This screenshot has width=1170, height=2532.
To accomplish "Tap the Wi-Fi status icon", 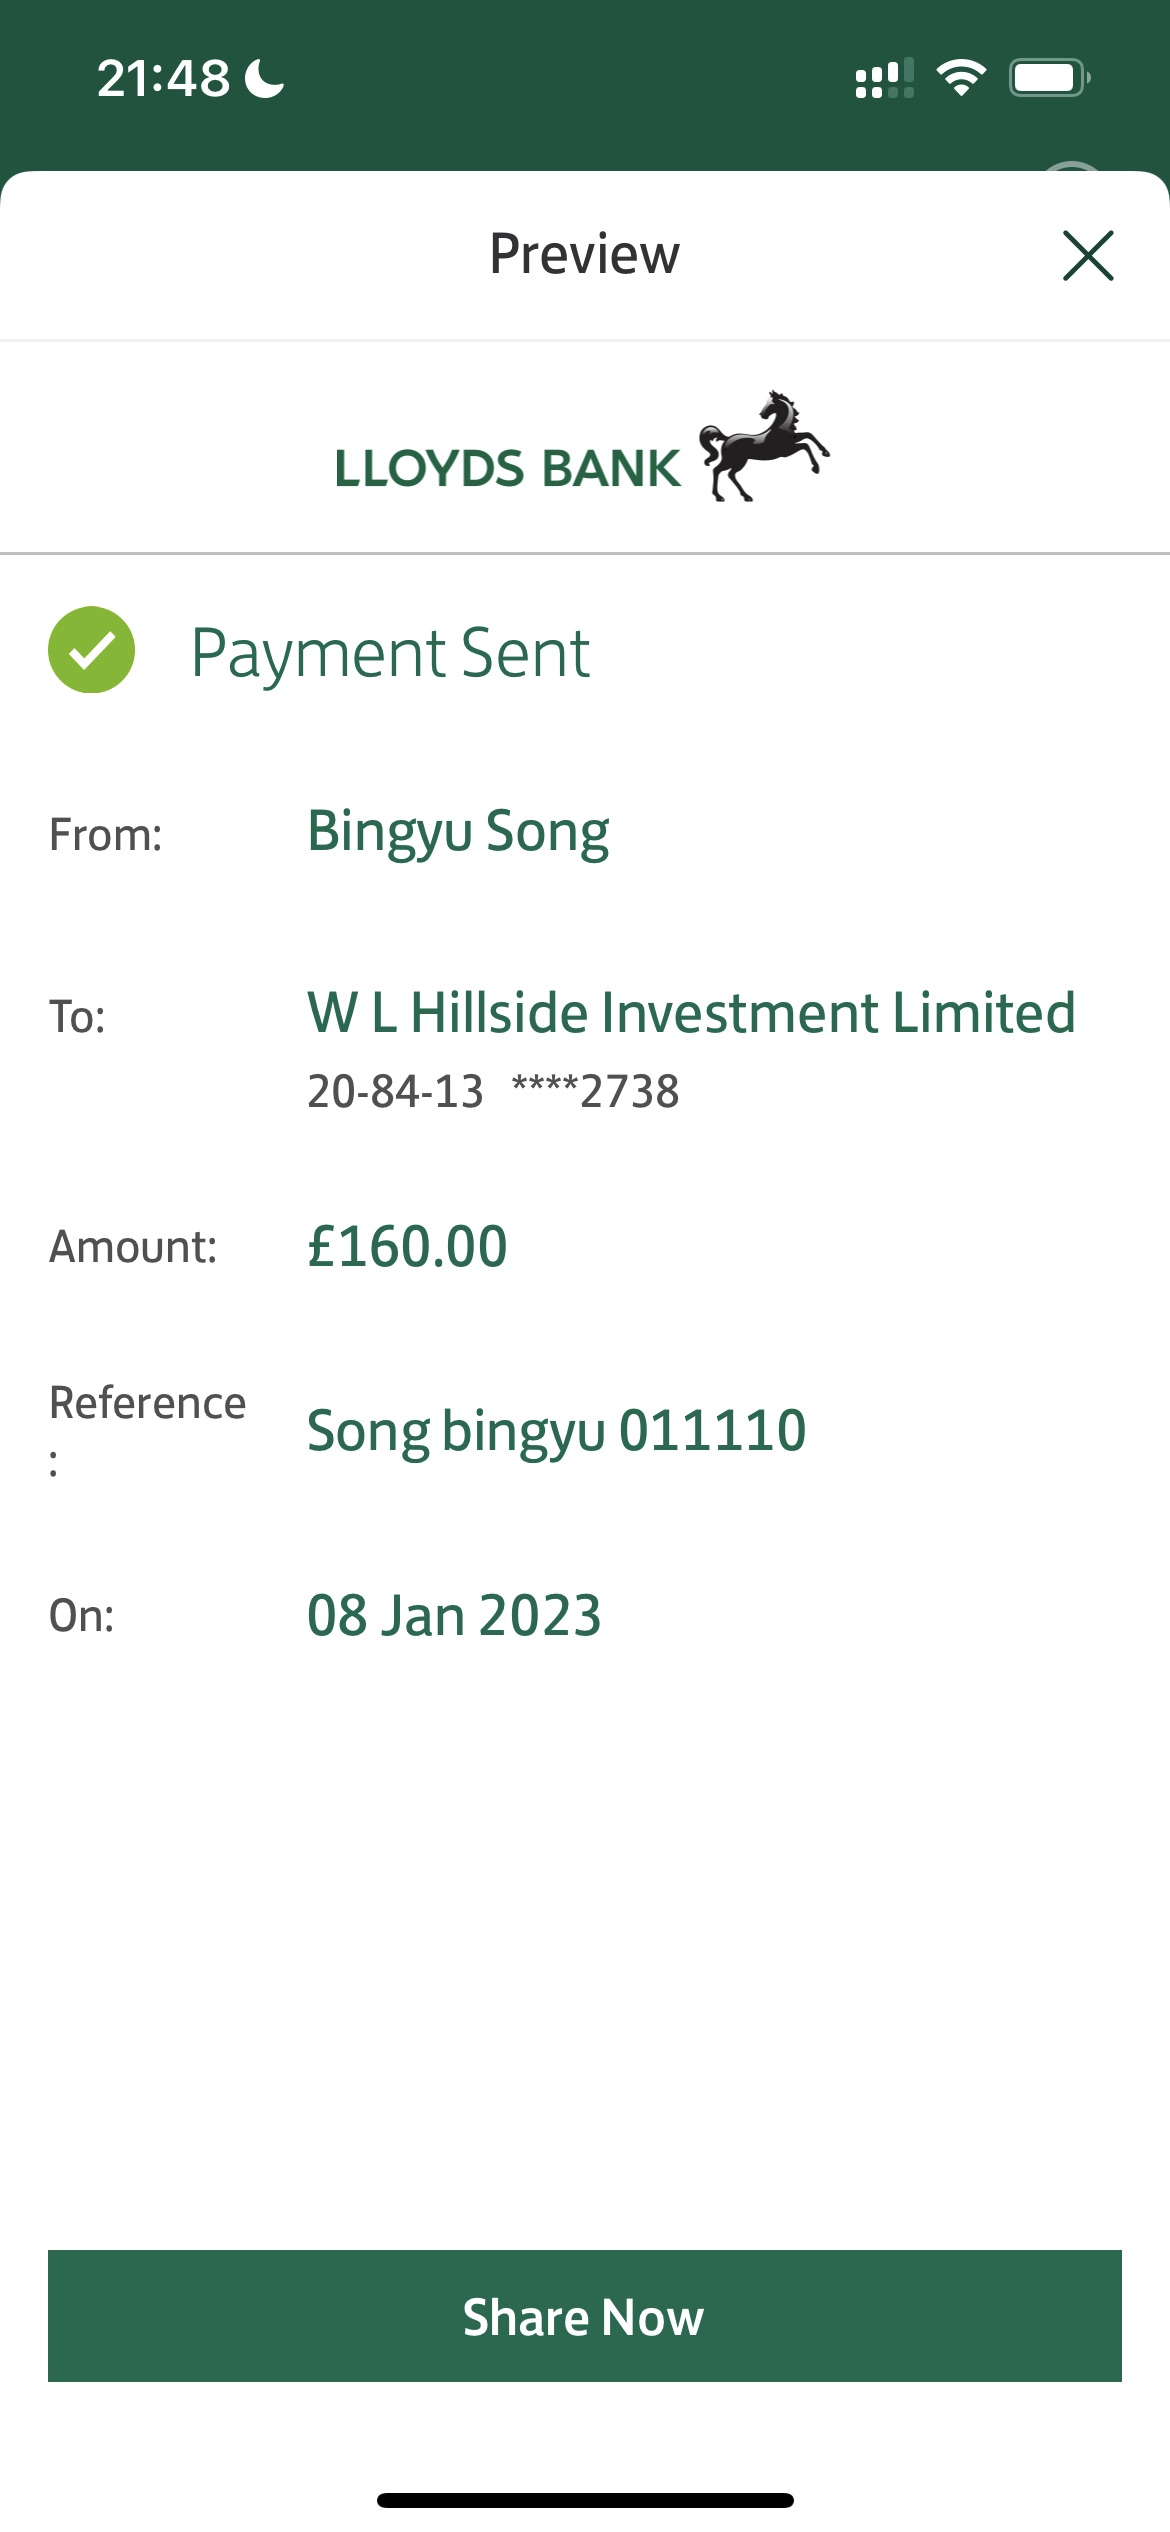I will pos(961,77).
